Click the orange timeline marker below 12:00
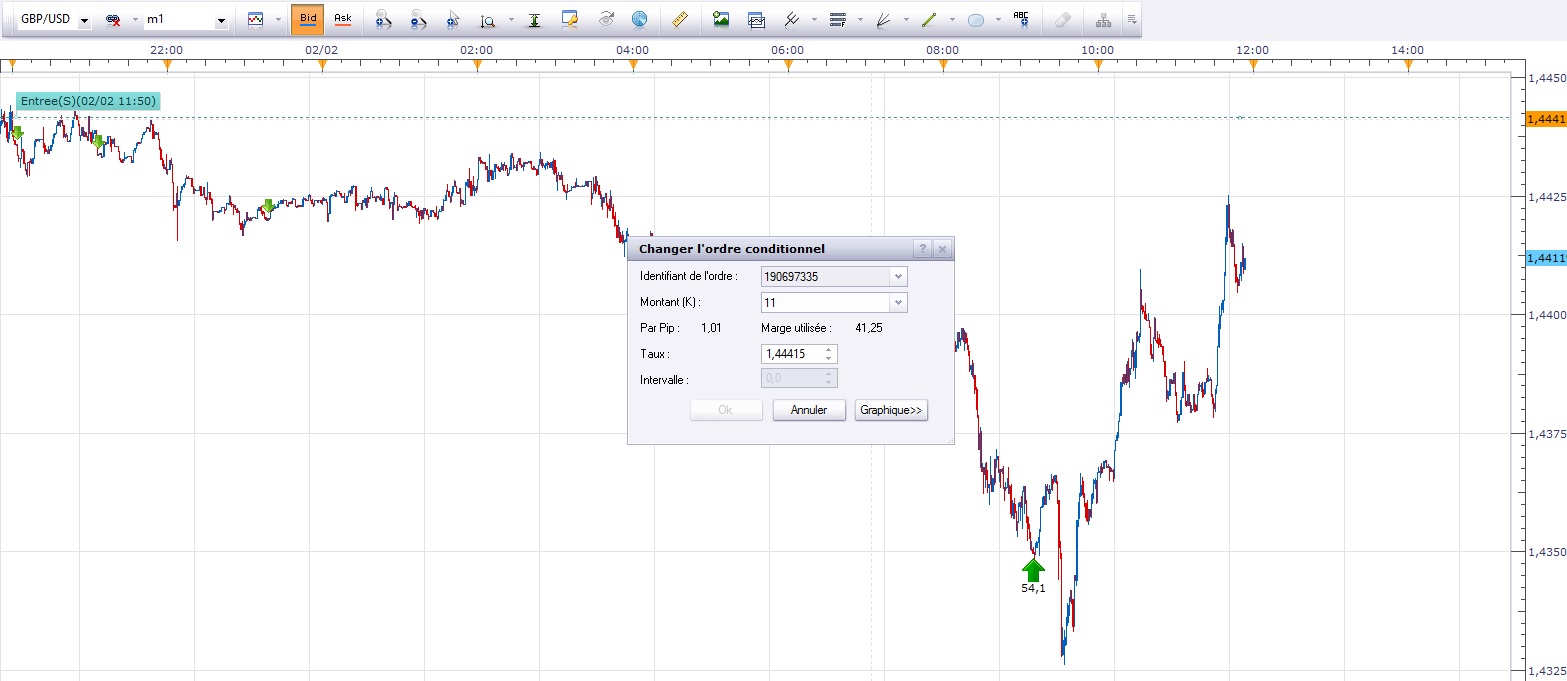Viewport: 1567px width, 681px height. 1254,65
